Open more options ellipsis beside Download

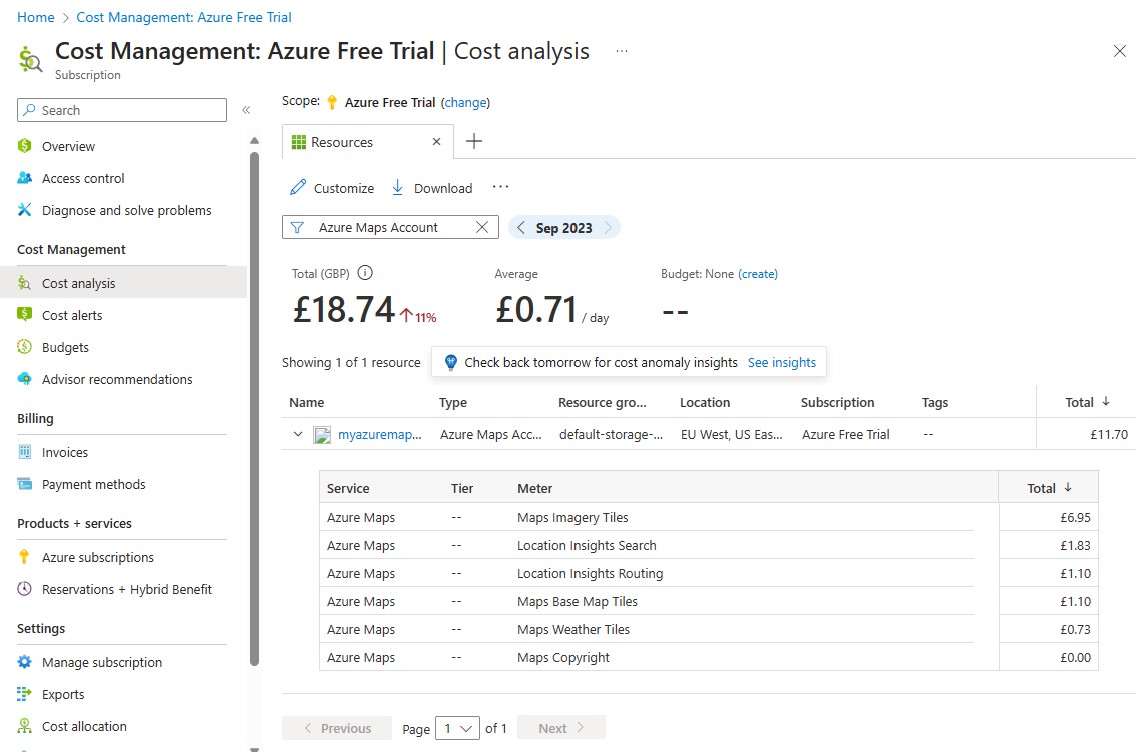coord(501,188)
